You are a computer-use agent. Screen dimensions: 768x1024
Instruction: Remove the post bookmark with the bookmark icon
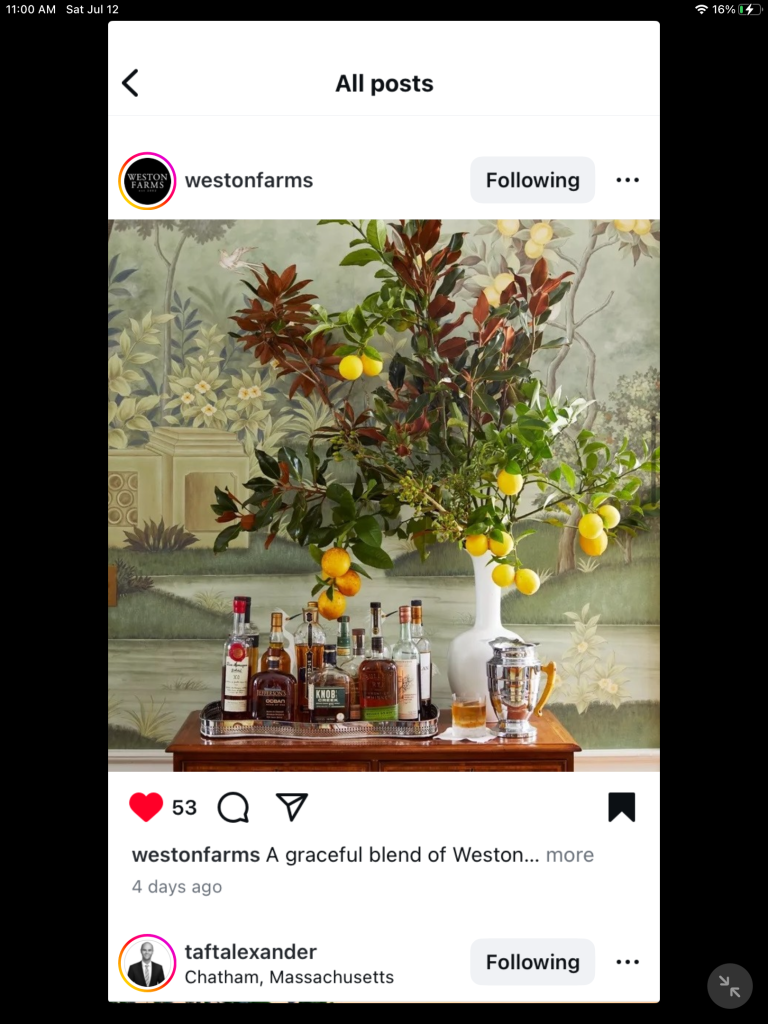pyautogui.click(x=621, y=807)
